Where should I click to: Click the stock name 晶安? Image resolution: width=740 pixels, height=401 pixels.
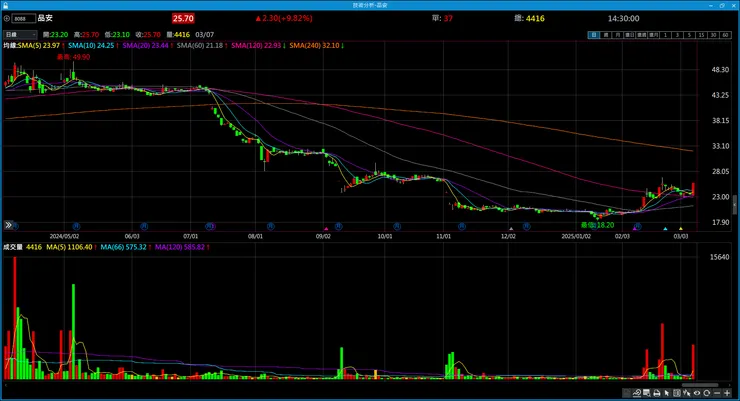(x=45, y=18)
